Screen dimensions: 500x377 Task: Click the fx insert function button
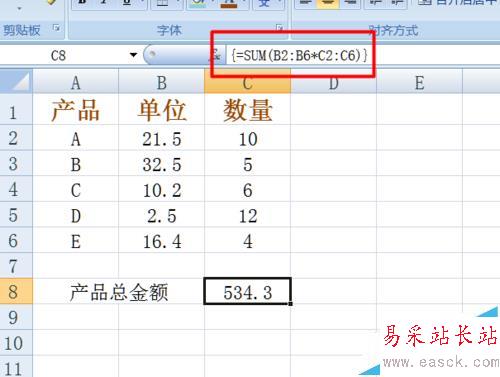coord(216,55)
